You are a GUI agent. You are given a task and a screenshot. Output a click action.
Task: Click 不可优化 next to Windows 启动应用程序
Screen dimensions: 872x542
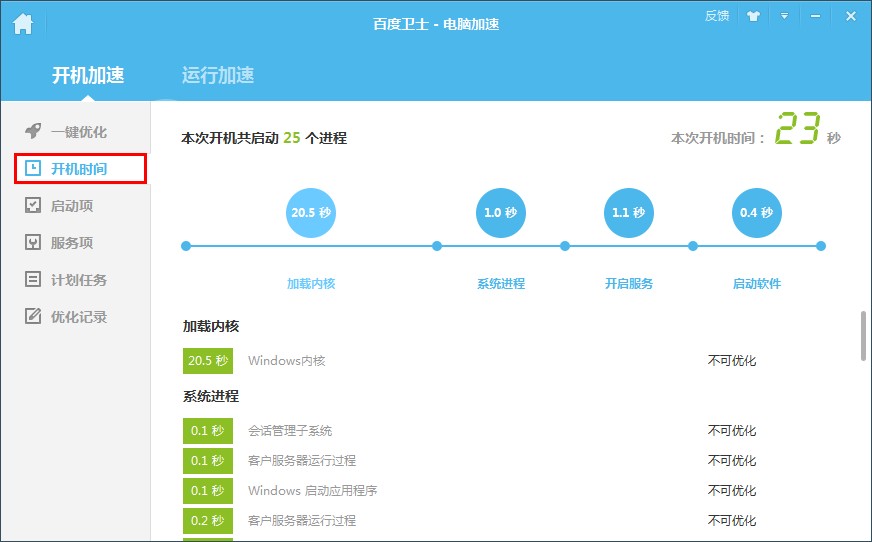pos(732,491)
